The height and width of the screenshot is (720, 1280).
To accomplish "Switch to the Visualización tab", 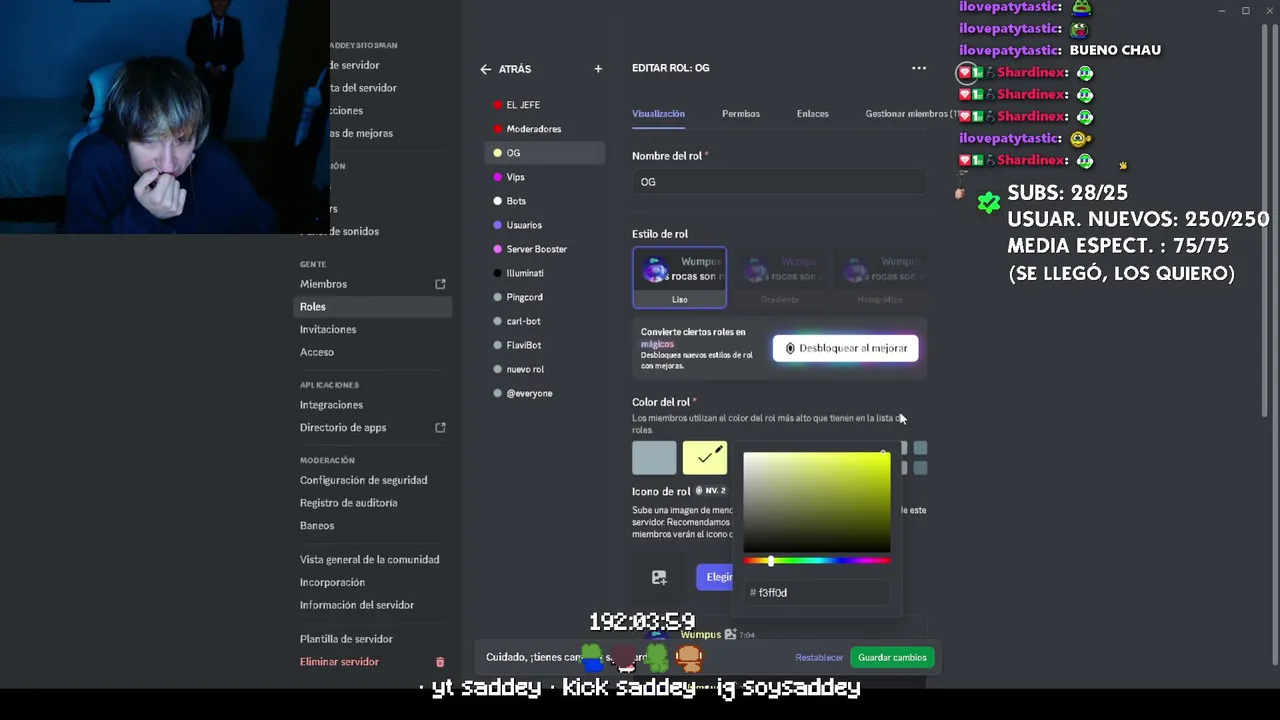I will (658, 114).
